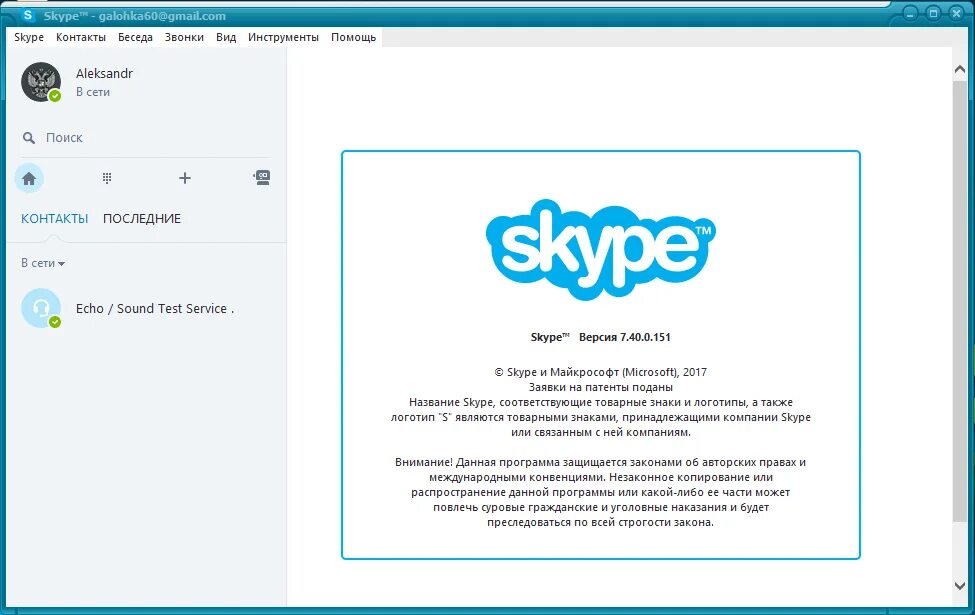Click the vertical scrollbar thumb
This screenshot has width=975, height=615.
pos(960,301)
